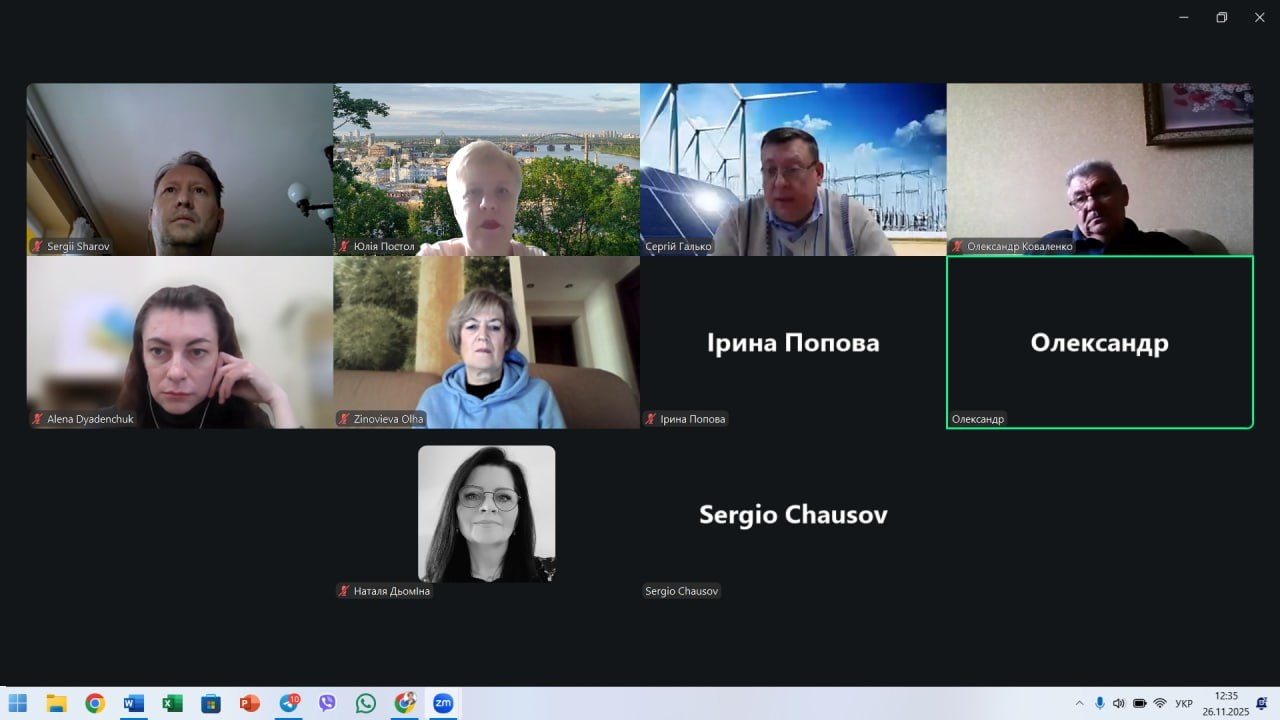Click Sergii Sharov's muted microphone icon
The image size is (1280, 720).
pyautogui.click(x=38, y=246)
